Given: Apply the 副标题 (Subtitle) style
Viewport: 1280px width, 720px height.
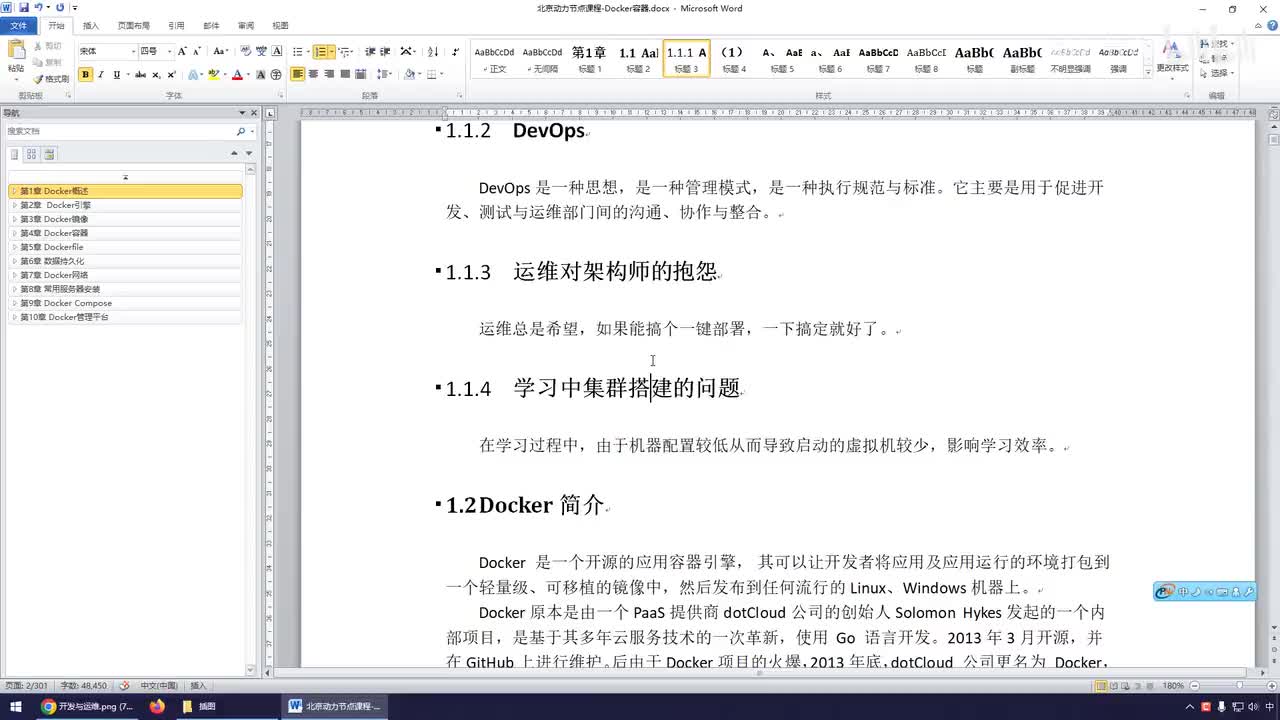Looking at the screenshot, I should 1022,59.
